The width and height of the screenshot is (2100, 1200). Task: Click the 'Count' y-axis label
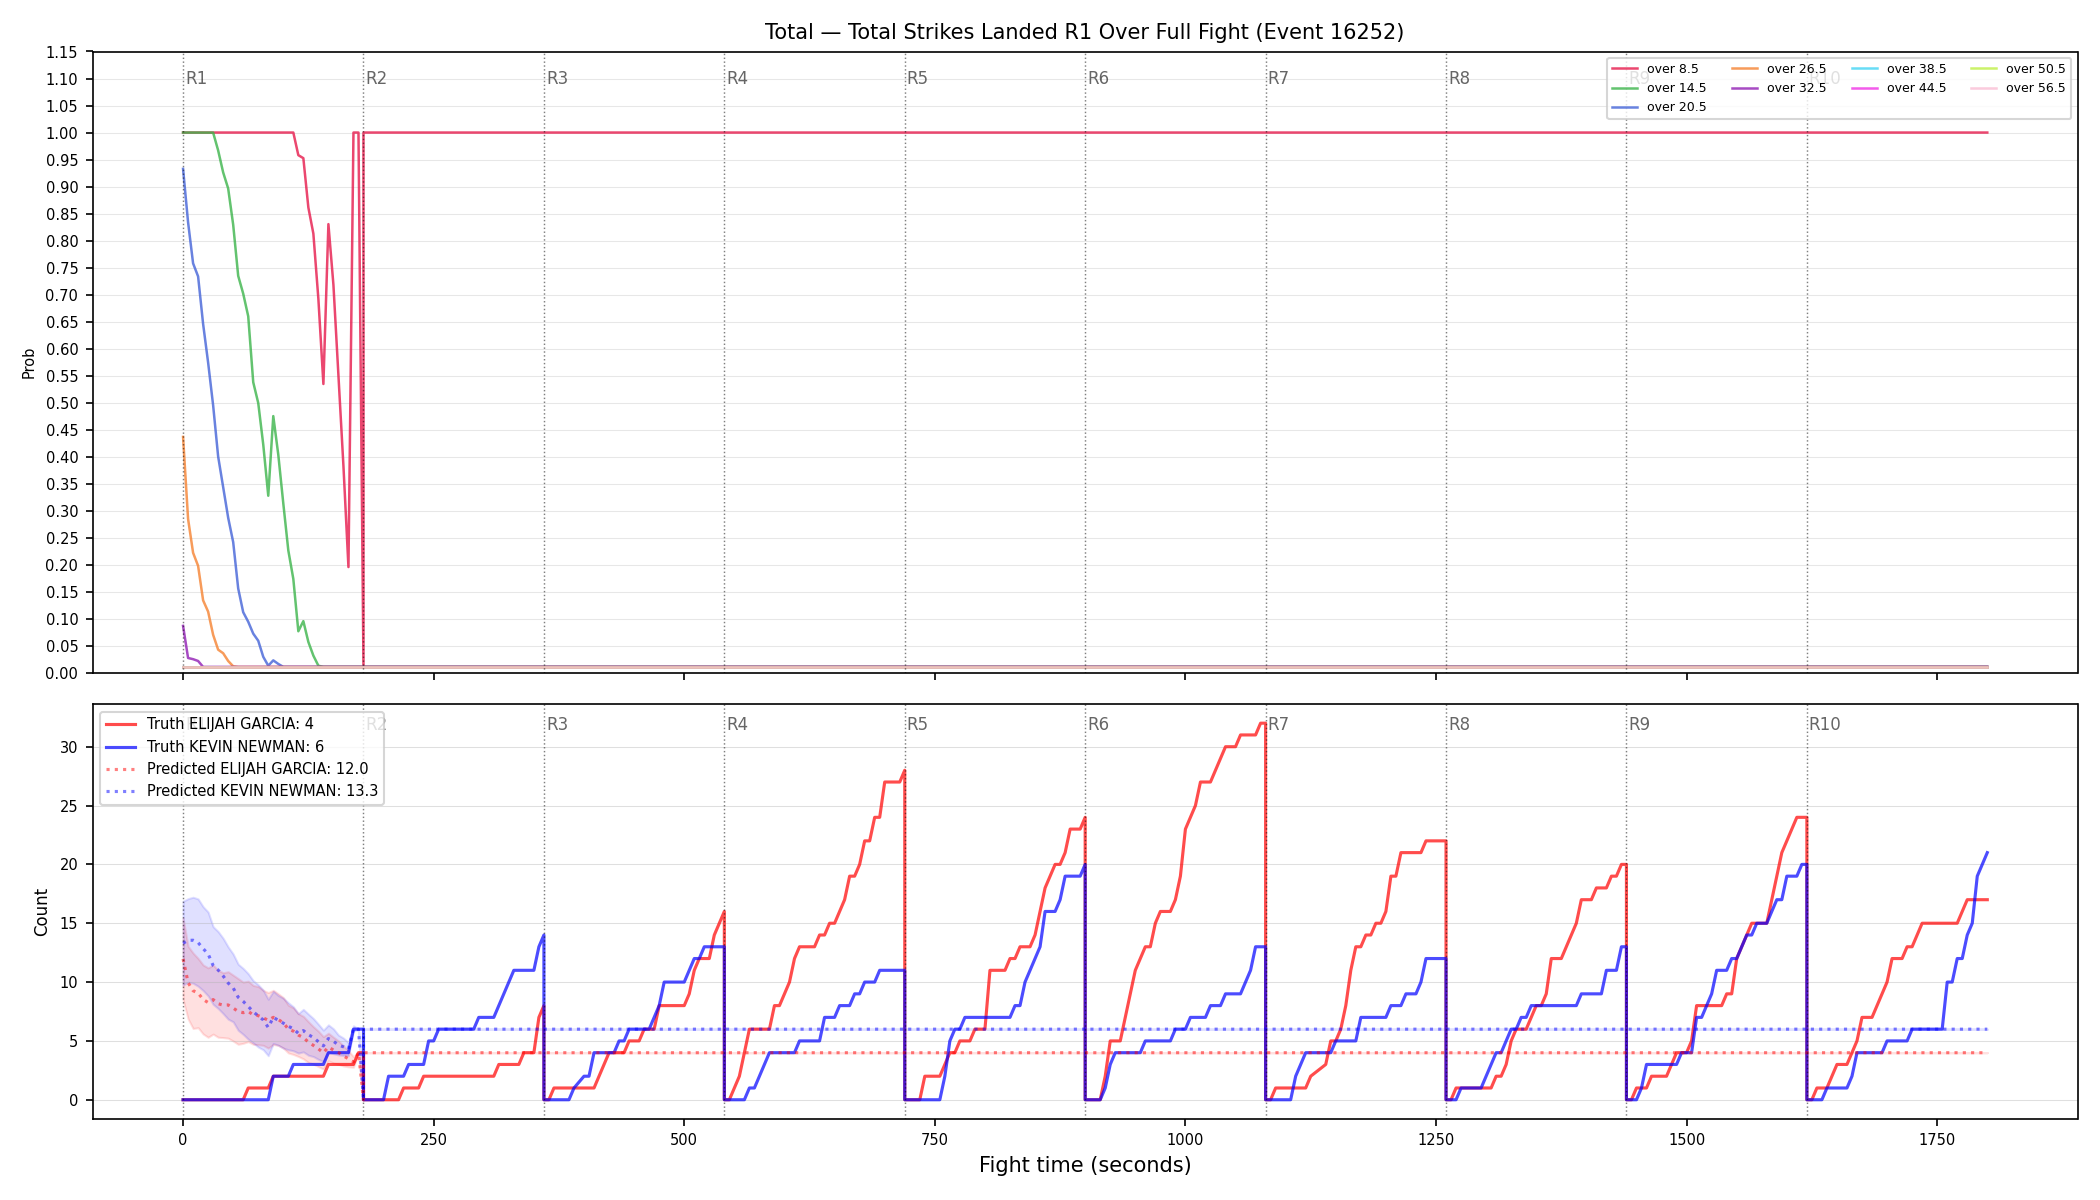(x=41, y=912)
